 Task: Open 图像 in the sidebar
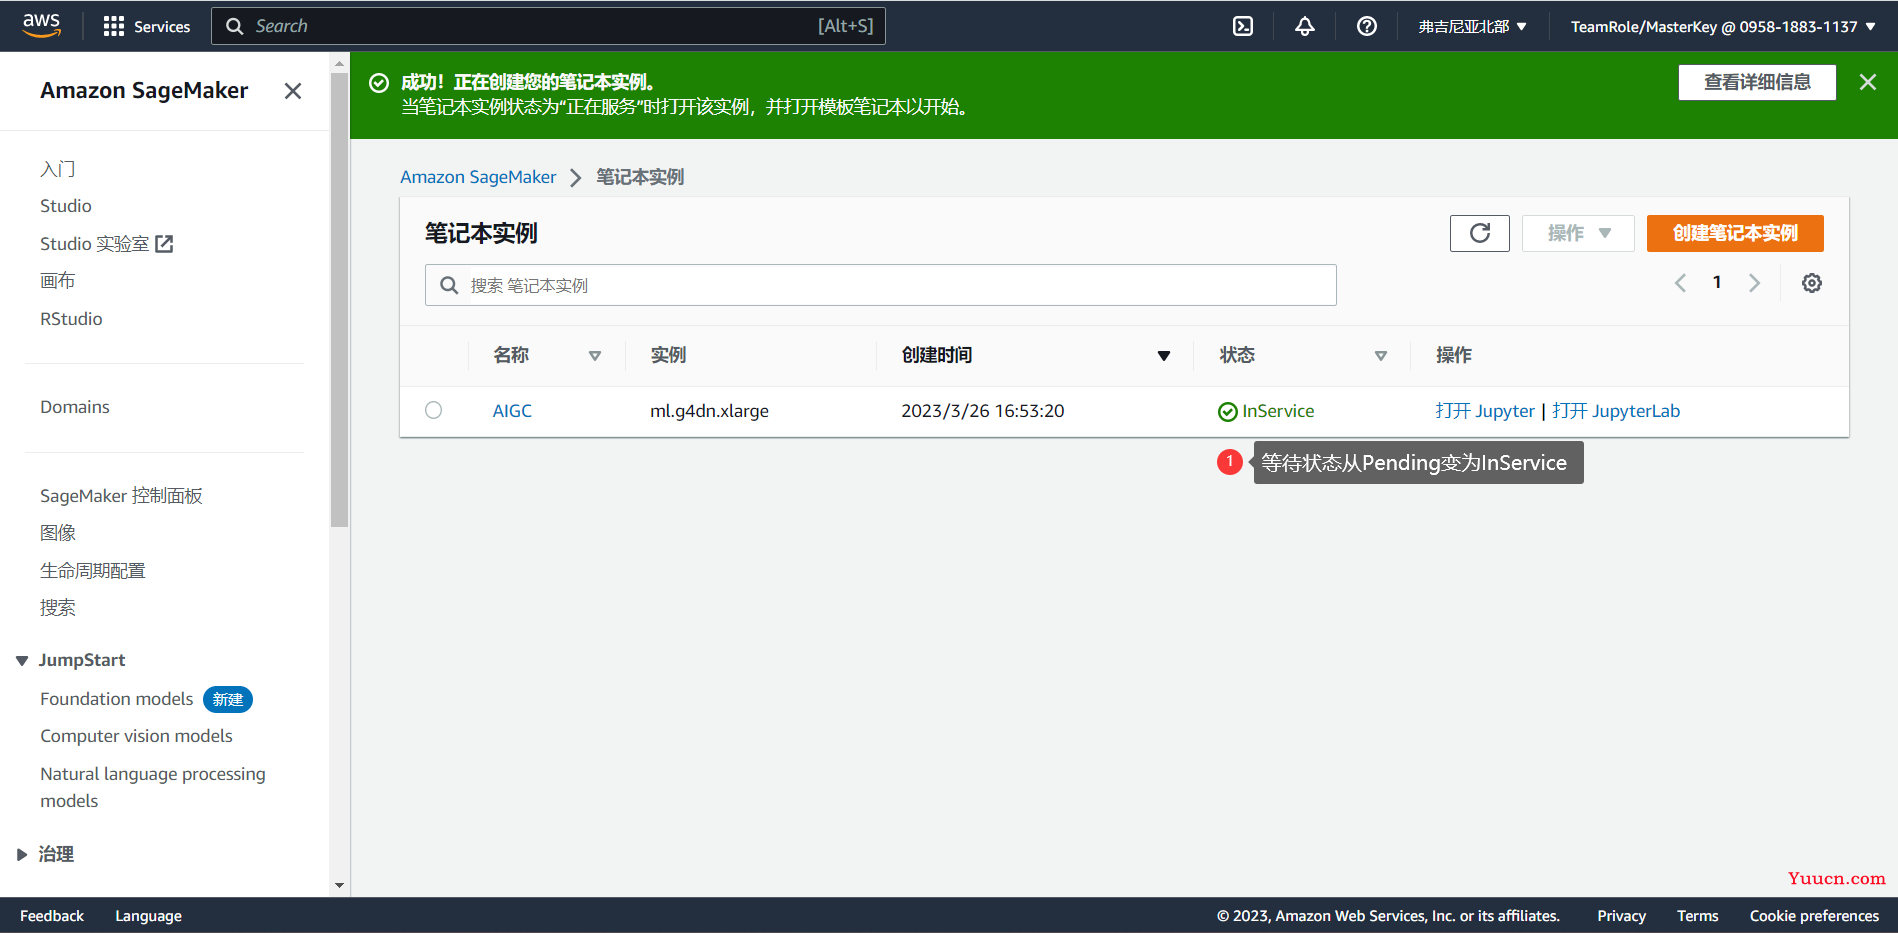pos(58,533)
